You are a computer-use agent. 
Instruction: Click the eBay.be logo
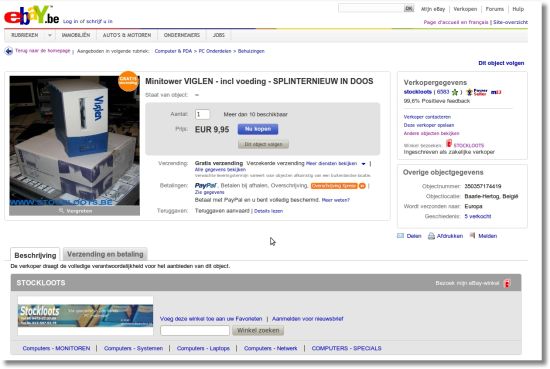click(32, 16)
